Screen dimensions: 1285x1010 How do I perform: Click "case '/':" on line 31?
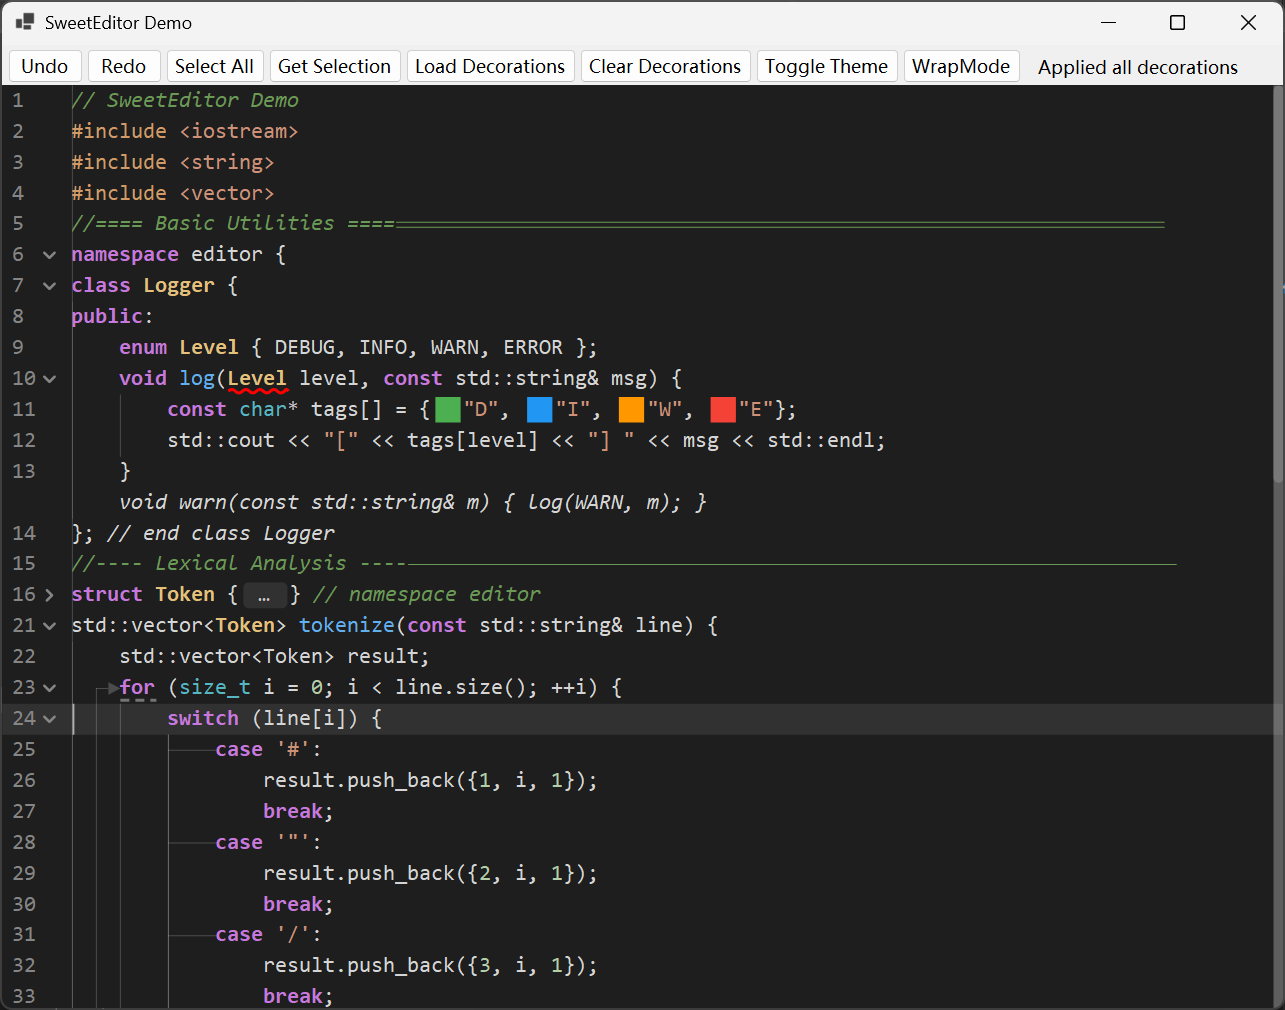click(x=269, y=934)
